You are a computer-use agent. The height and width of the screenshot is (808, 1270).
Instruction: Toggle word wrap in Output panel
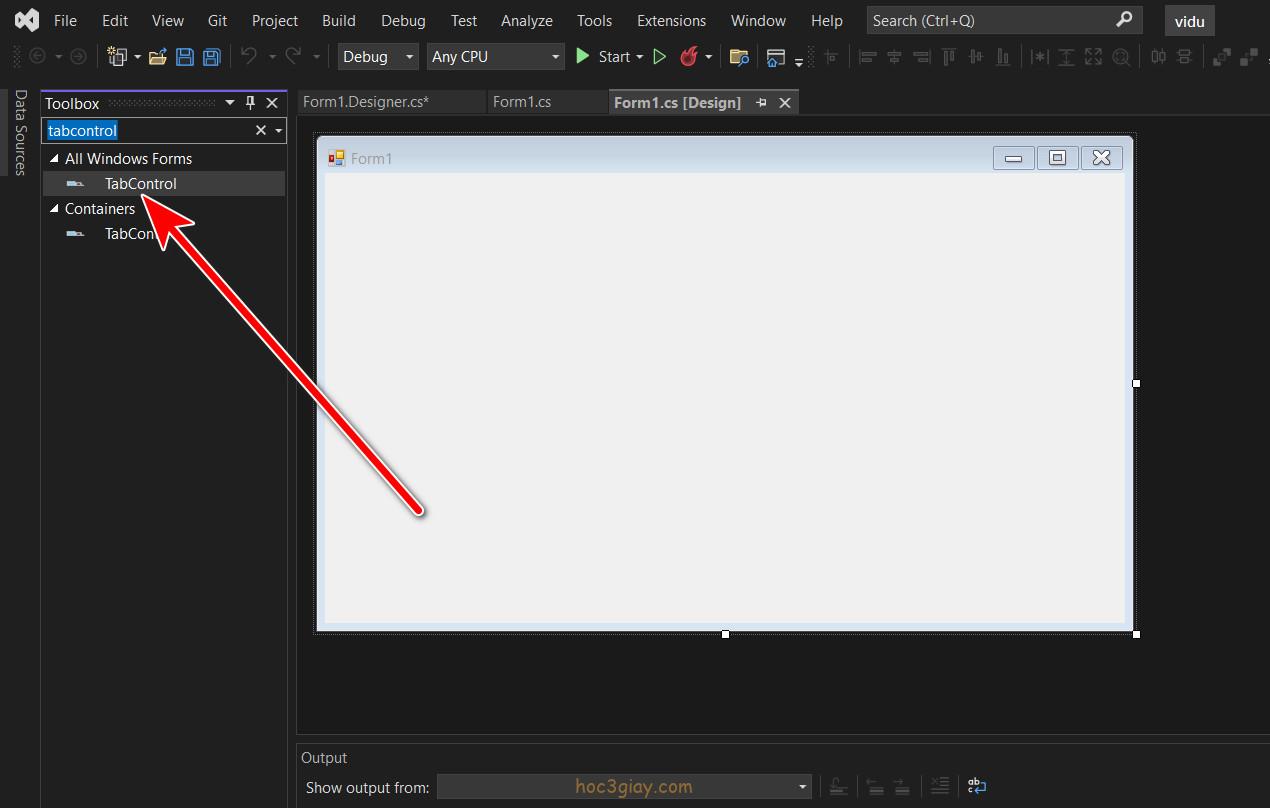977,787
